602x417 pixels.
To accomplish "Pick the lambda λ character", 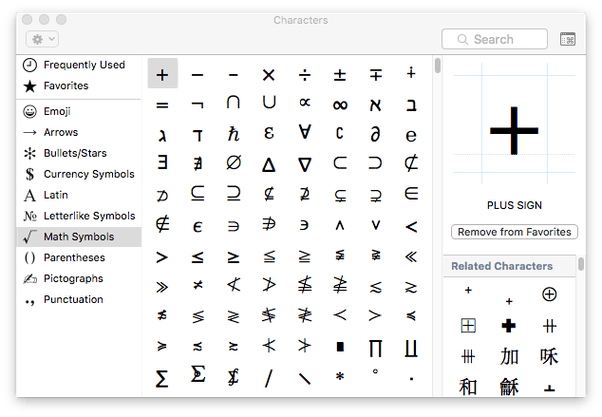I will point(162,135).
